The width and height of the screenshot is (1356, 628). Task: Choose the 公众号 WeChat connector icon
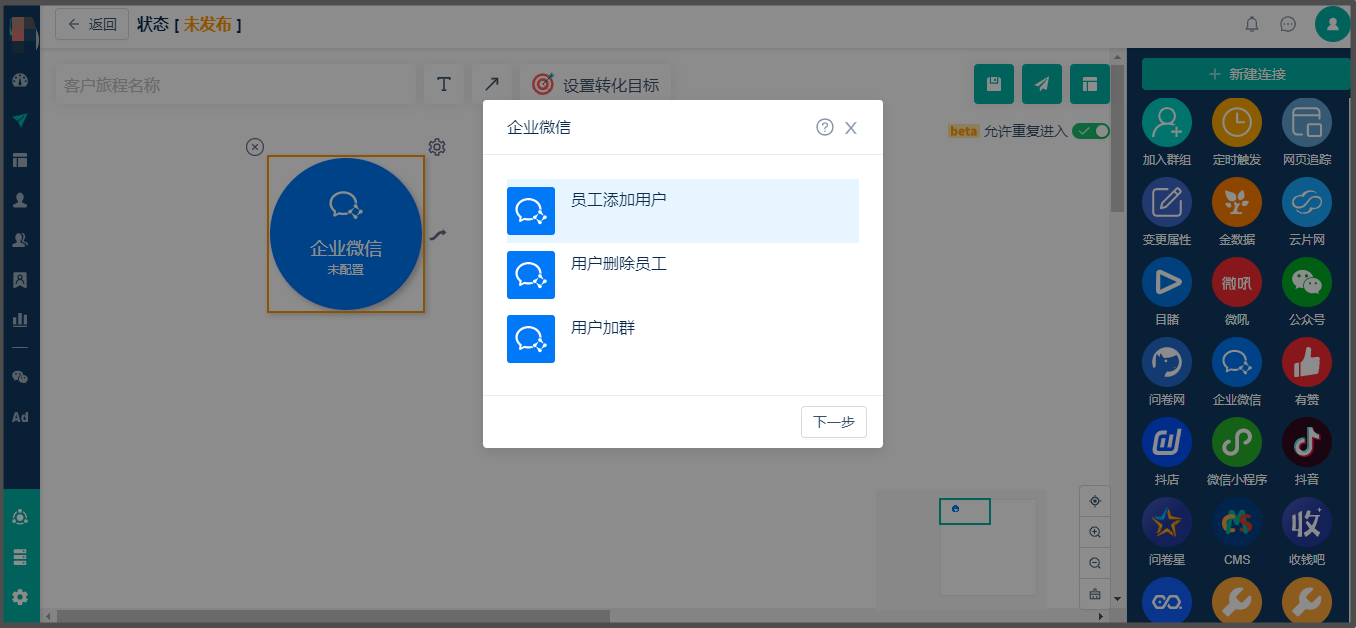point(1307,283)
